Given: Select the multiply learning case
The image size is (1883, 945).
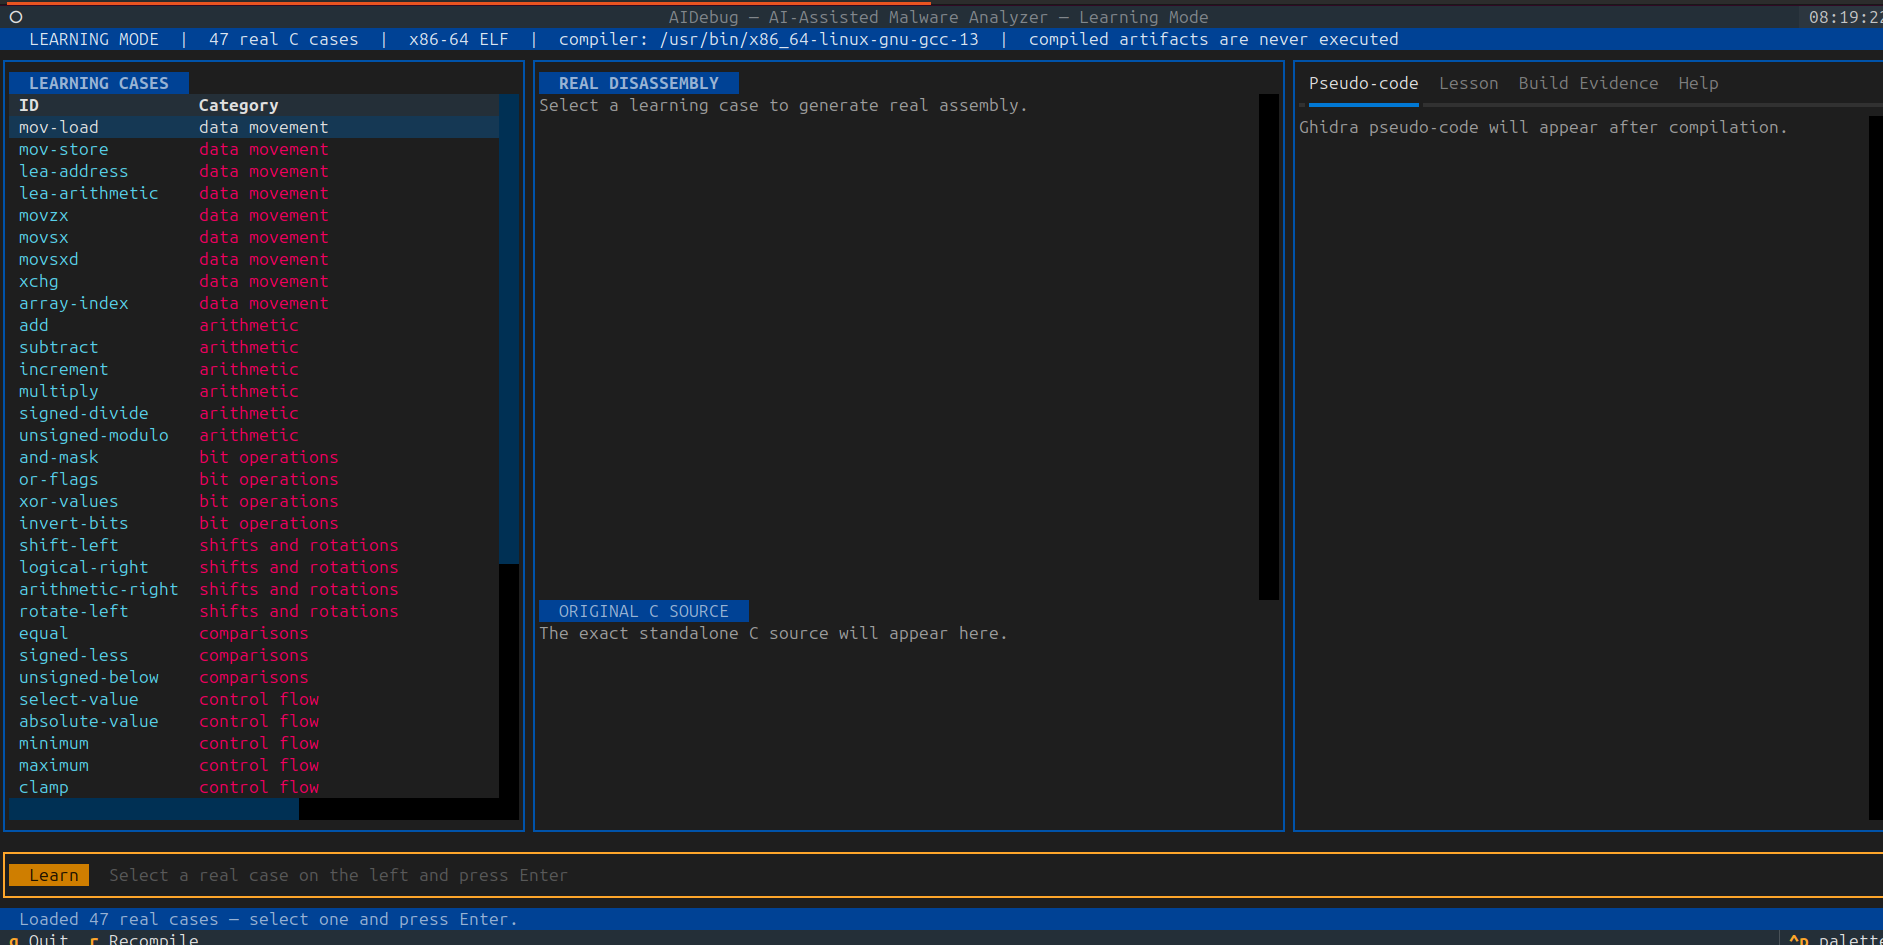Looking at the screenshot, I should pyautogui.click(x=254, y=391).
